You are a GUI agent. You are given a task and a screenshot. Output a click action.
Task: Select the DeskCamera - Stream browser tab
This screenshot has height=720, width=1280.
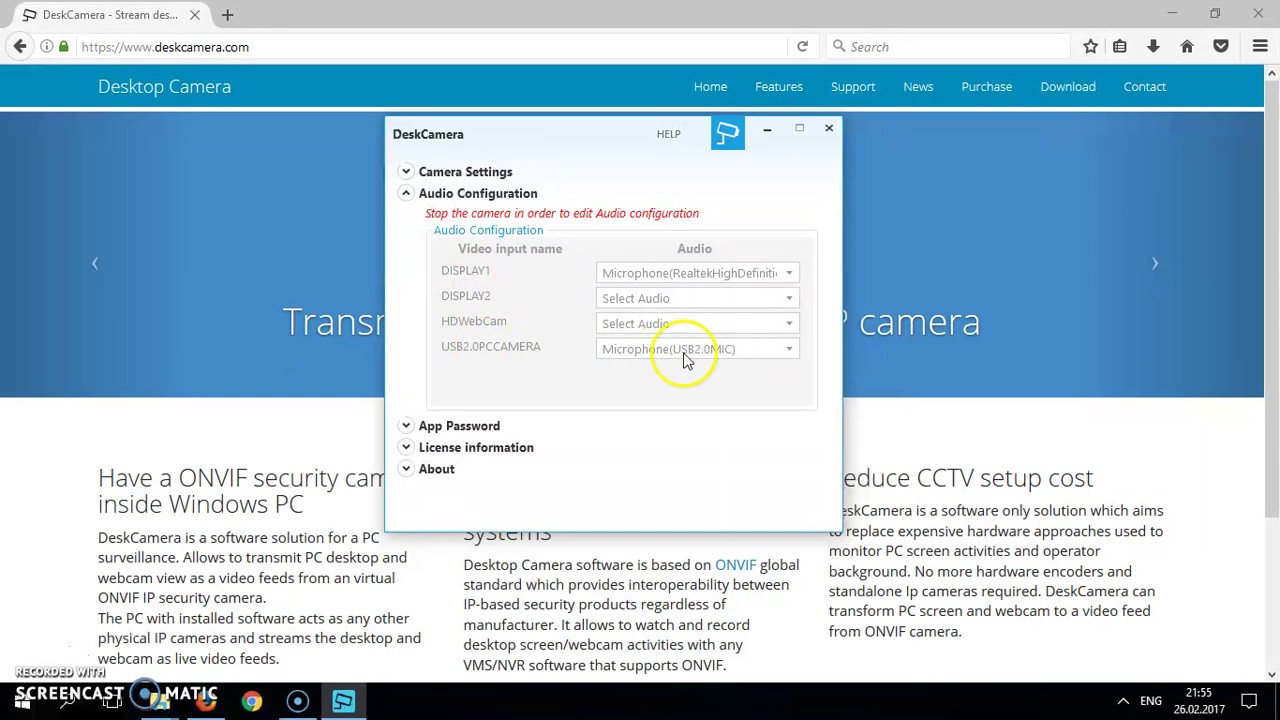[x=110, y=15]
